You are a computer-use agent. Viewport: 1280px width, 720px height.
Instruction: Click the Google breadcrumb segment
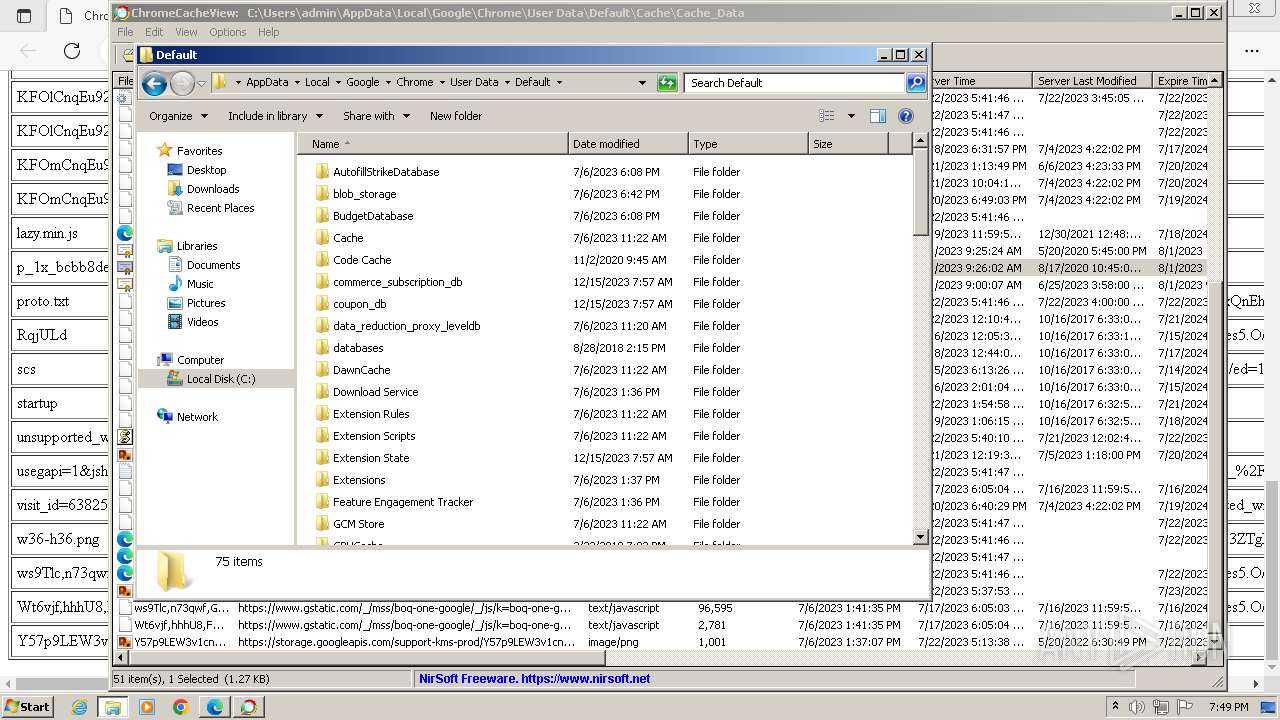coord(362,83)
